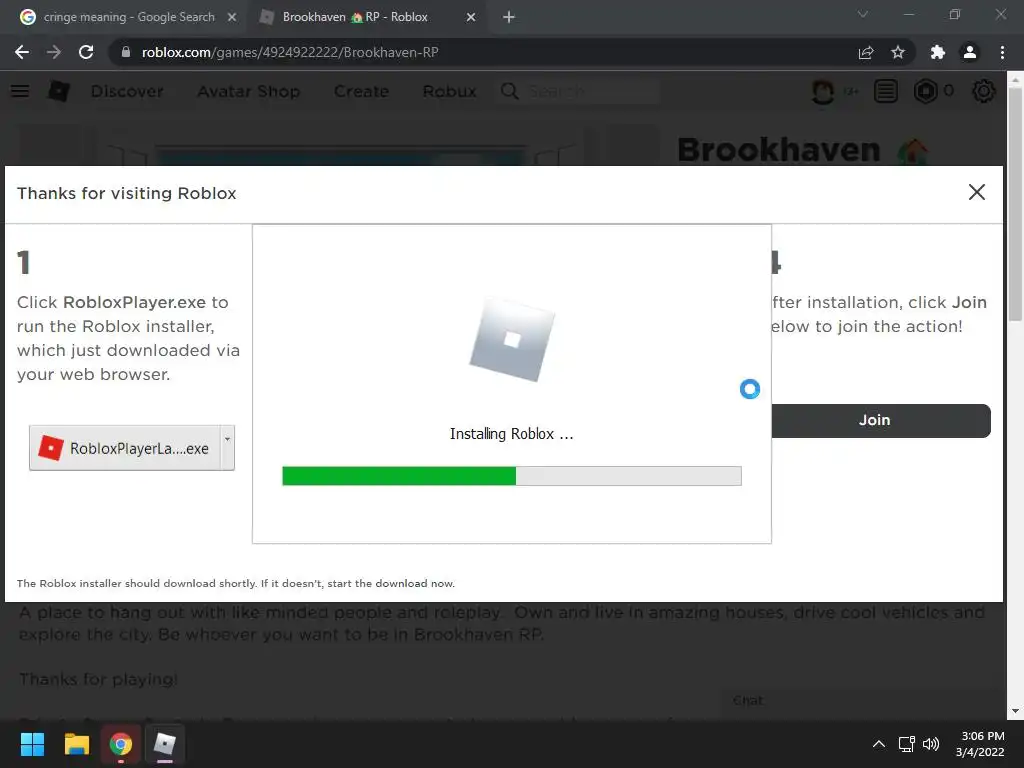Click the Roblox installer taskbar icon
This screenshot has width=1024, height=768.
pos(165,744)
